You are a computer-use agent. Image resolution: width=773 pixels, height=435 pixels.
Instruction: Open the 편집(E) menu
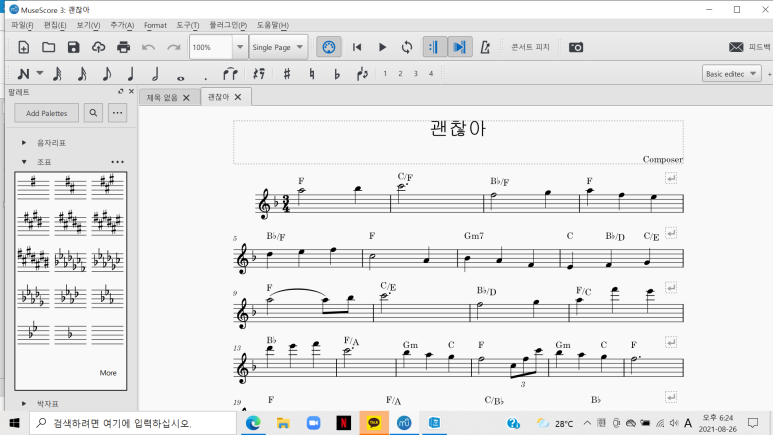tap(55, 25)
